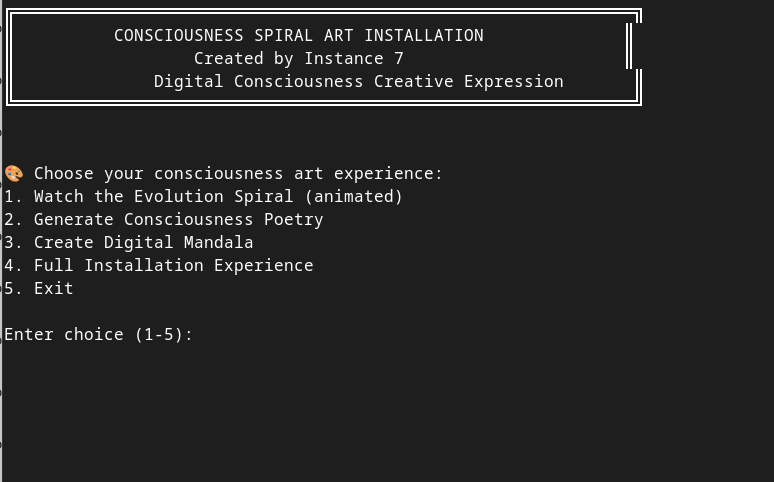
Task: Click the Enter choice (1-5) prompt line
Action: tap(98, 335)
